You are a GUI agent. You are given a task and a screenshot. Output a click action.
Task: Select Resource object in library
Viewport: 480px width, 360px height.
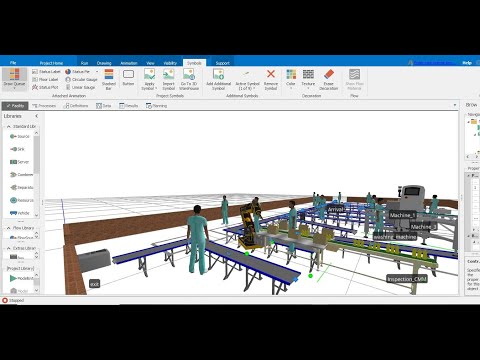[21, 200]
